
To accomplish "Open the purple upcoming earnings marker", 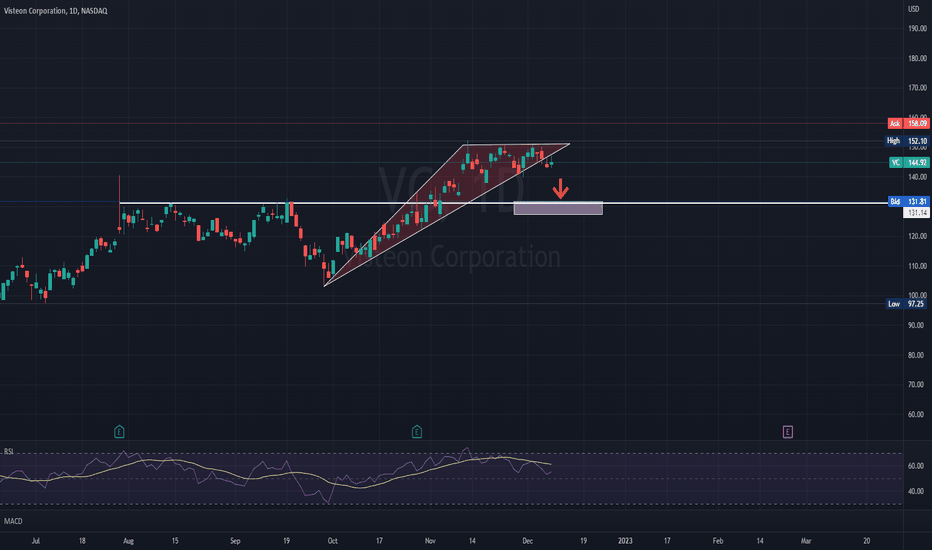I will 788,432.
